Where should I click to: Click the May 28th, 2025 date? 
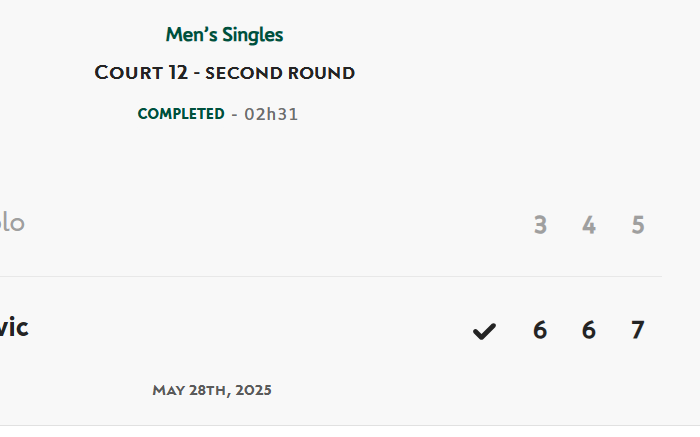(212, 390)
